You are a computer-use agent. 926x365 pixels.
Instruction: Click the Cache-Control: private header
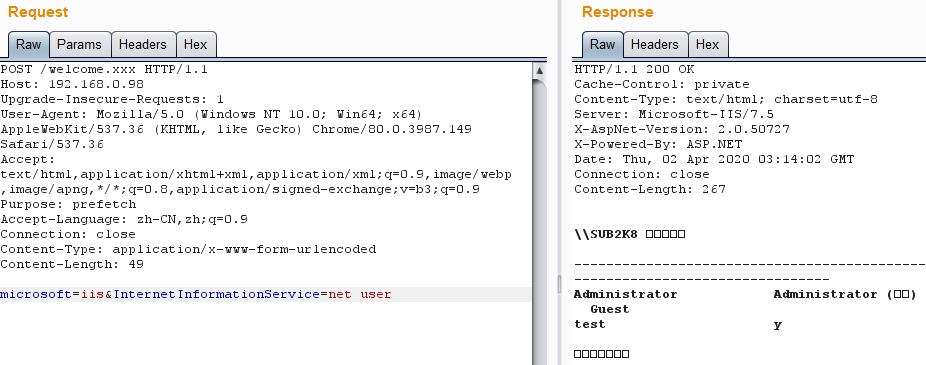661,84
